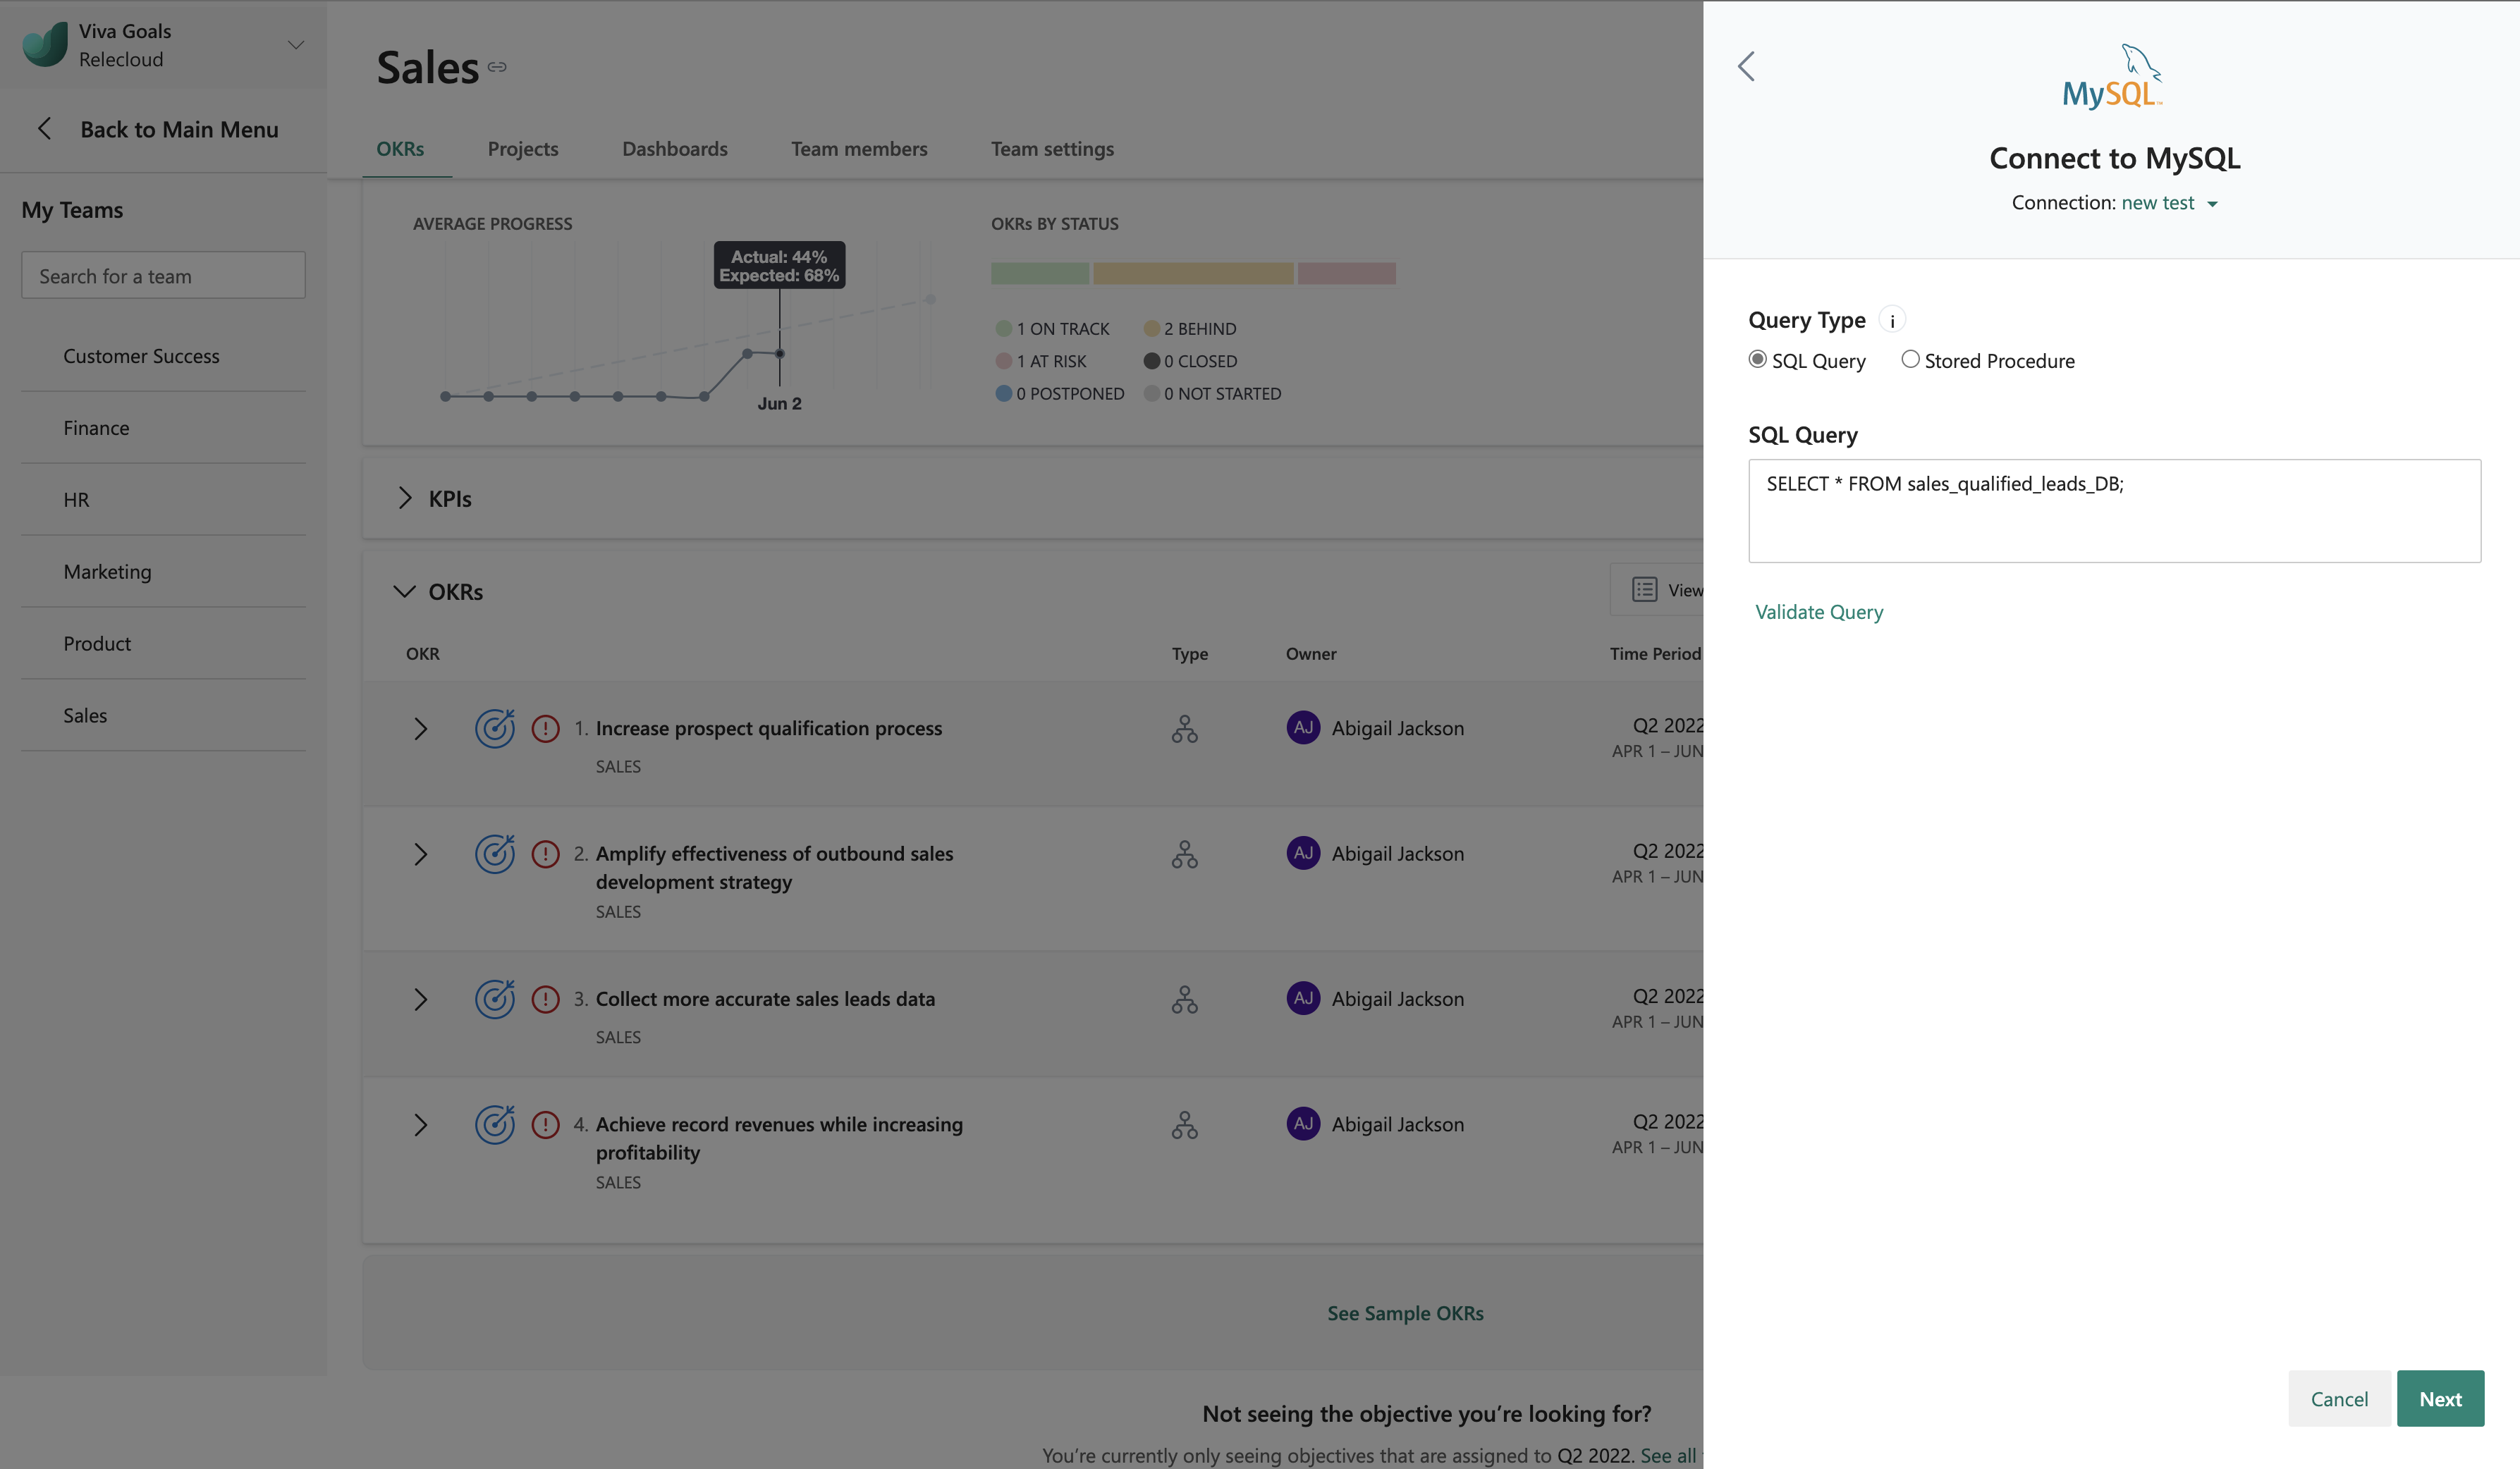Expand the Achieve record revenues objective row
2520x1469 pixels.
coord(420,1125)
